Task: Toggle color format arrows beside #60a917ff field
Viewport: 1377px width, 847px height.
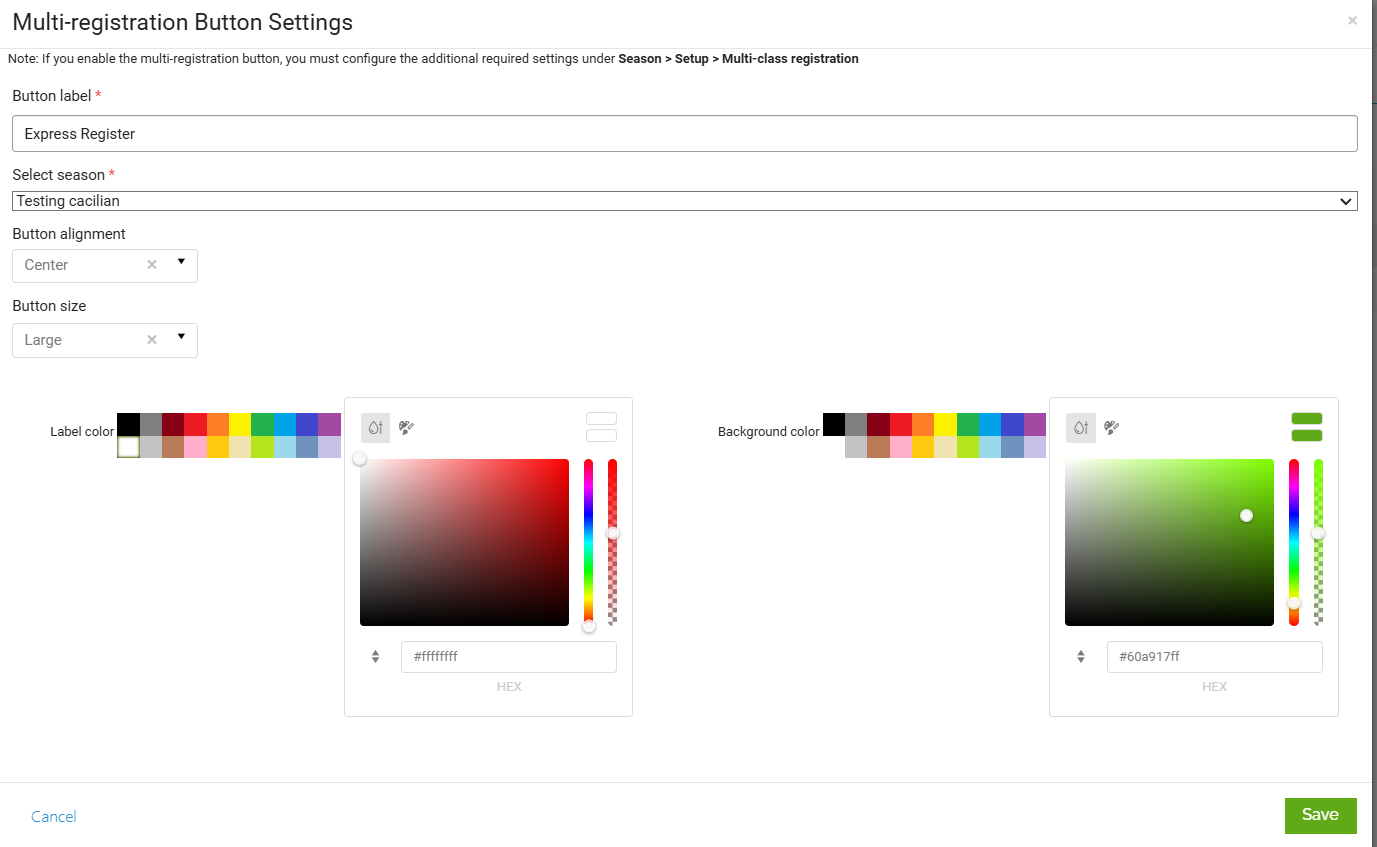Action: click(x=1081, y=657)
